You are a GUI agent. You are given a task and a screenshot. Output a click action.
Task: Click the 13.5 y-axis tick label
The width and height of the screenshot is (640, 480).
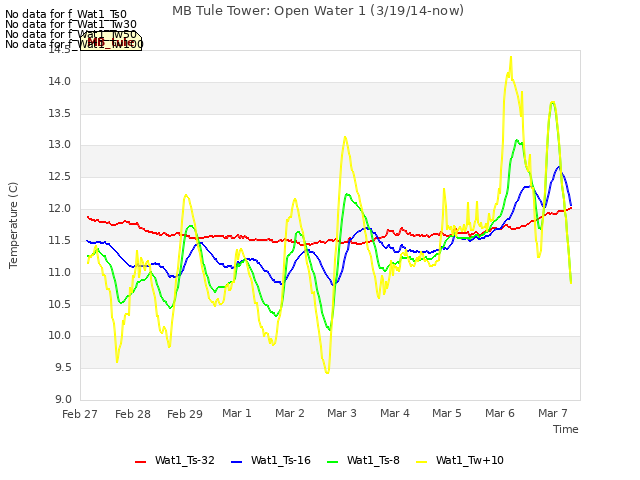[60, 113]
